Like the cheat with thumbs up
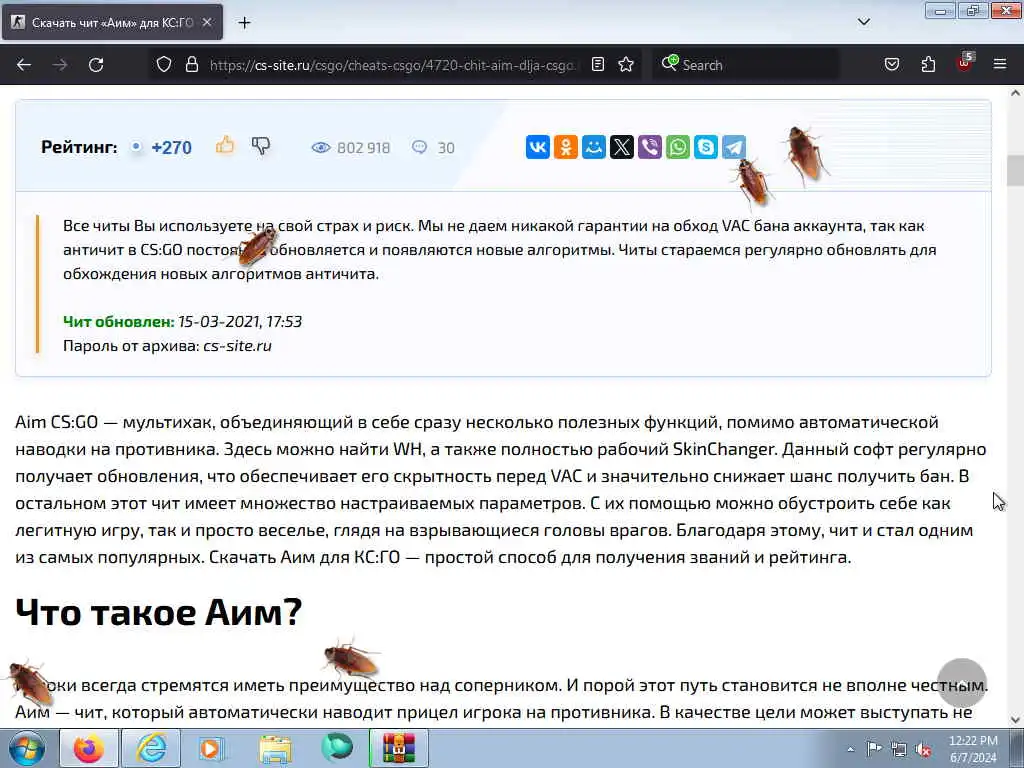The width and height of the screenshot is (1024, 768). pos(225,145)
